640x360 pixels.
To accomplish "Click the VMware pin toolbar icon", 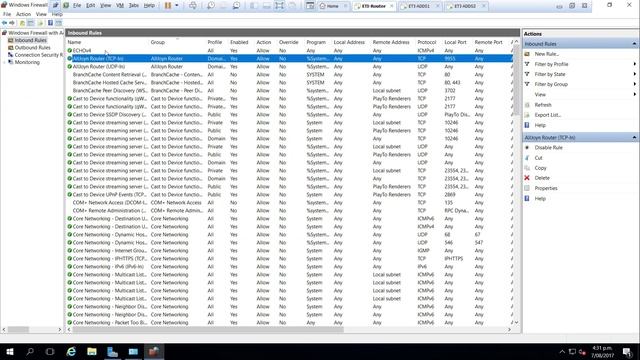I will point(56,6).
